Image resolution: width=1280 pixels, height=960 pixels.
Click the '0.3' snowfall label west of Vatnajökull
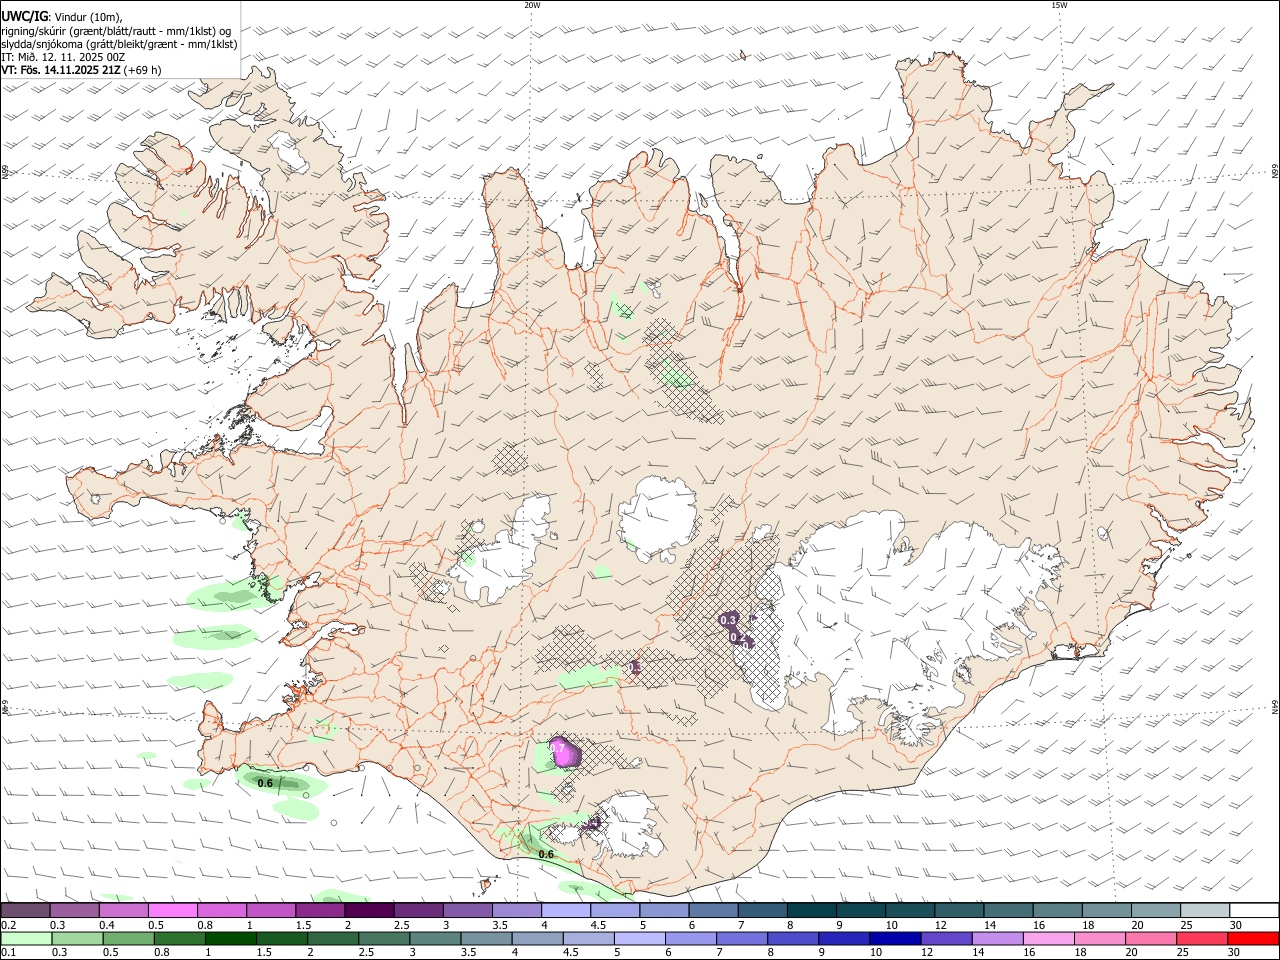tap(728, 621)
